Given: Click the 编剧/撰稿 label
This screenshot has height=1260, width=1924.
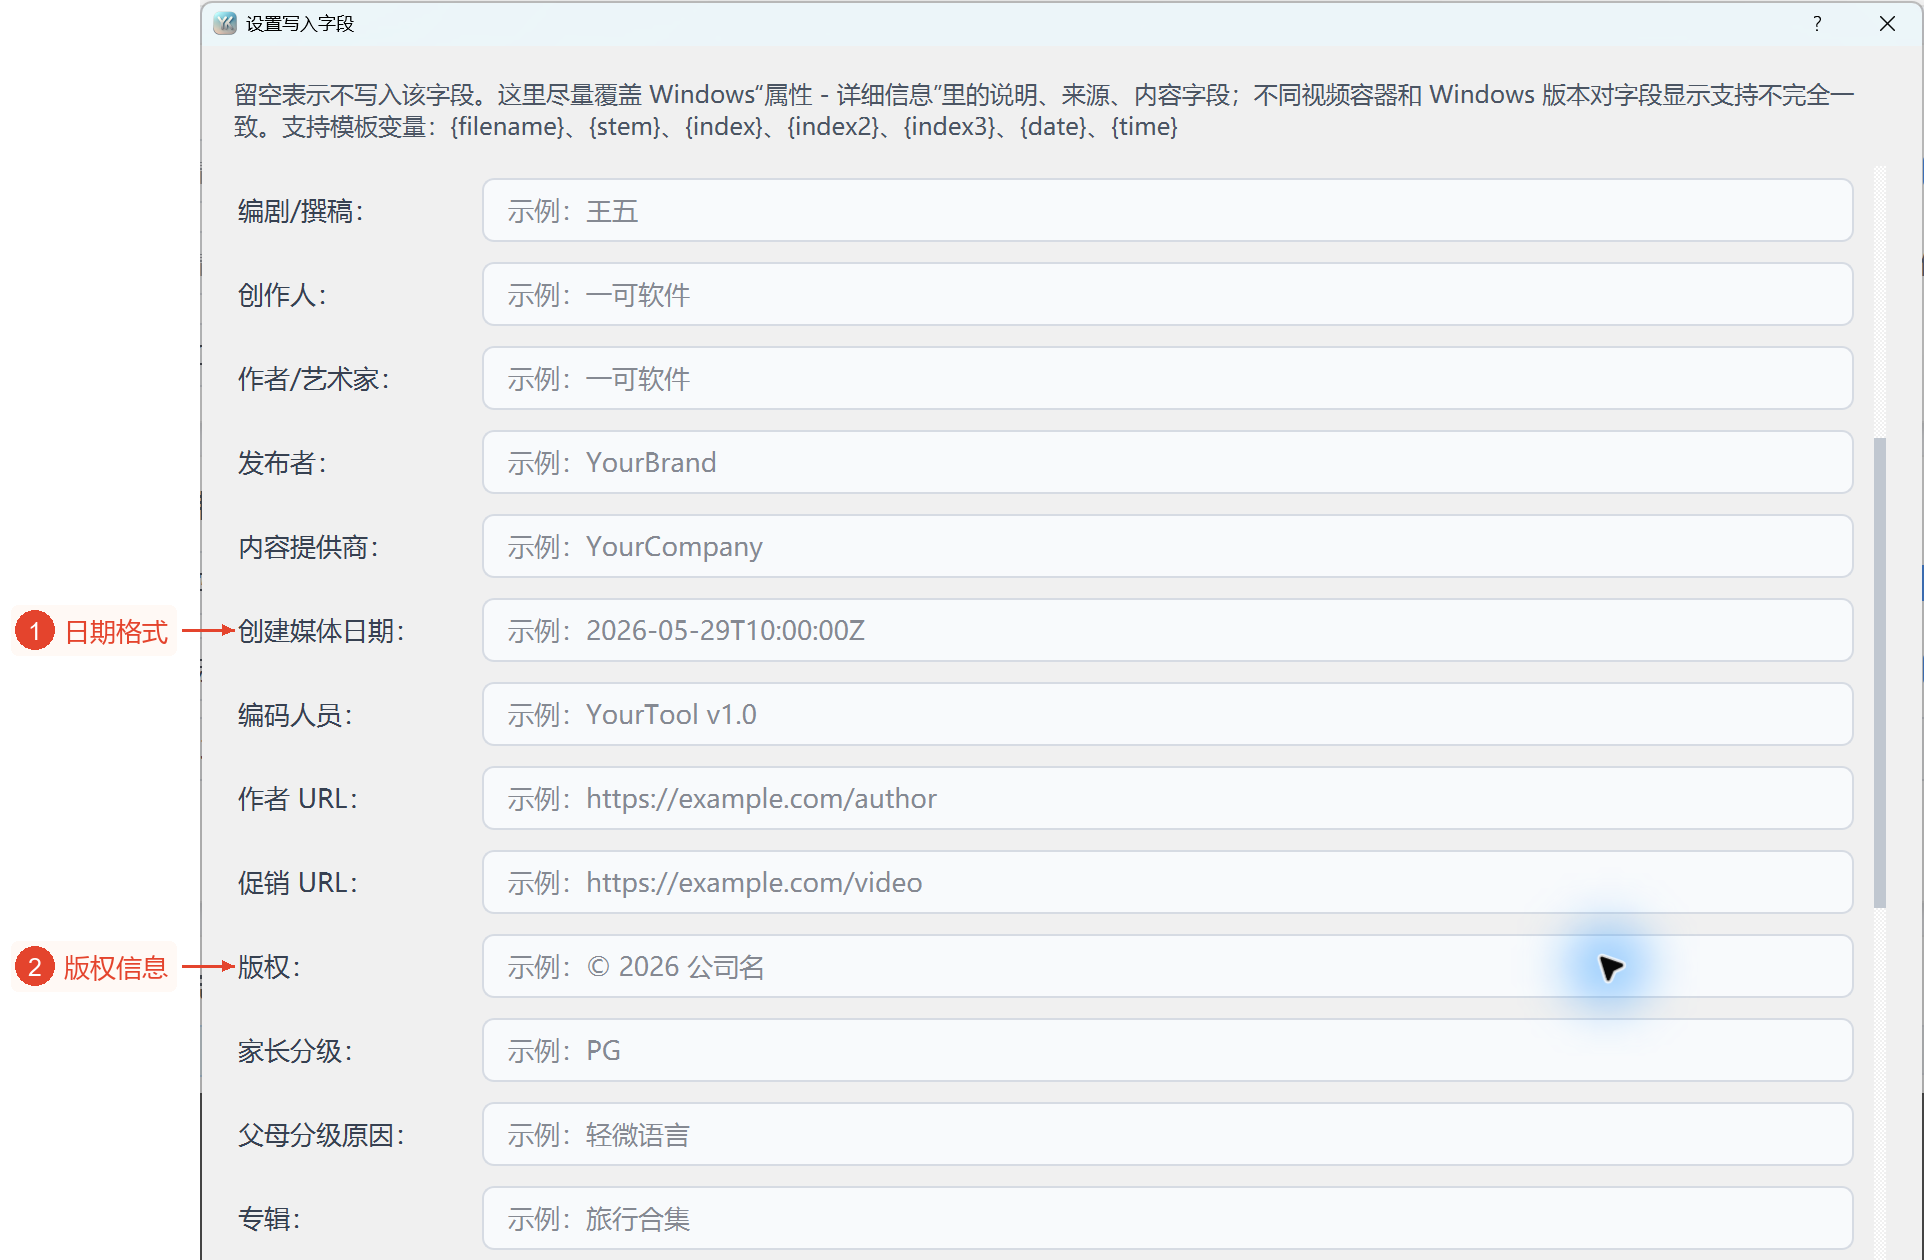Looking at the screenshot, I should 301,211.
